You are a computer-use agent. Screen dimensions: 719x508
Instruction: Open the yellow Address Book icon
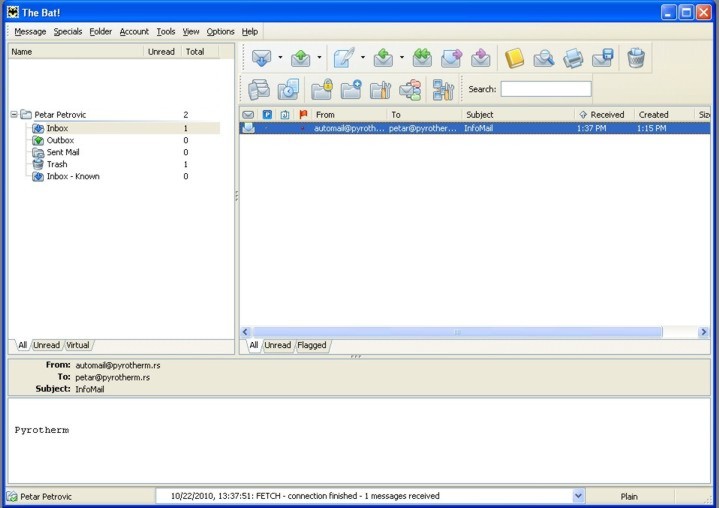point(514,58)
